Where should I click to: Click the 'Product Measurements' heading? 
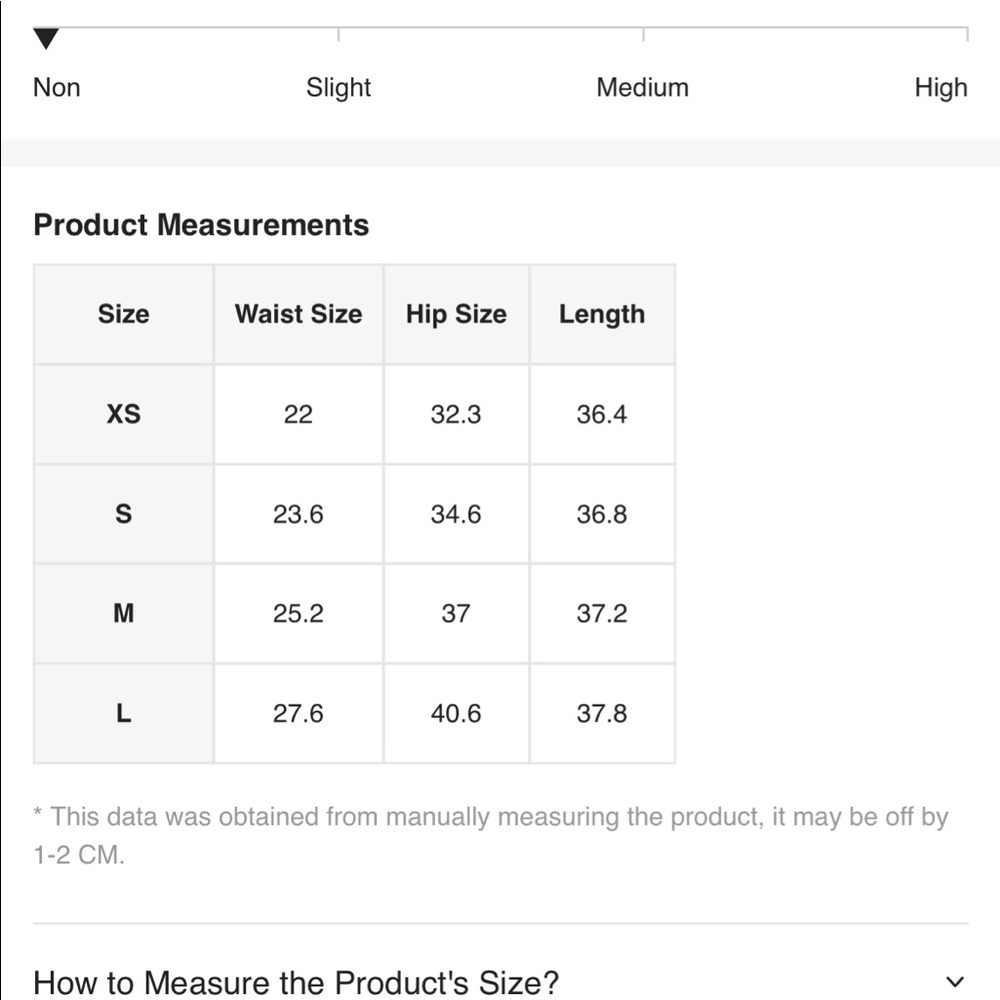201,225
